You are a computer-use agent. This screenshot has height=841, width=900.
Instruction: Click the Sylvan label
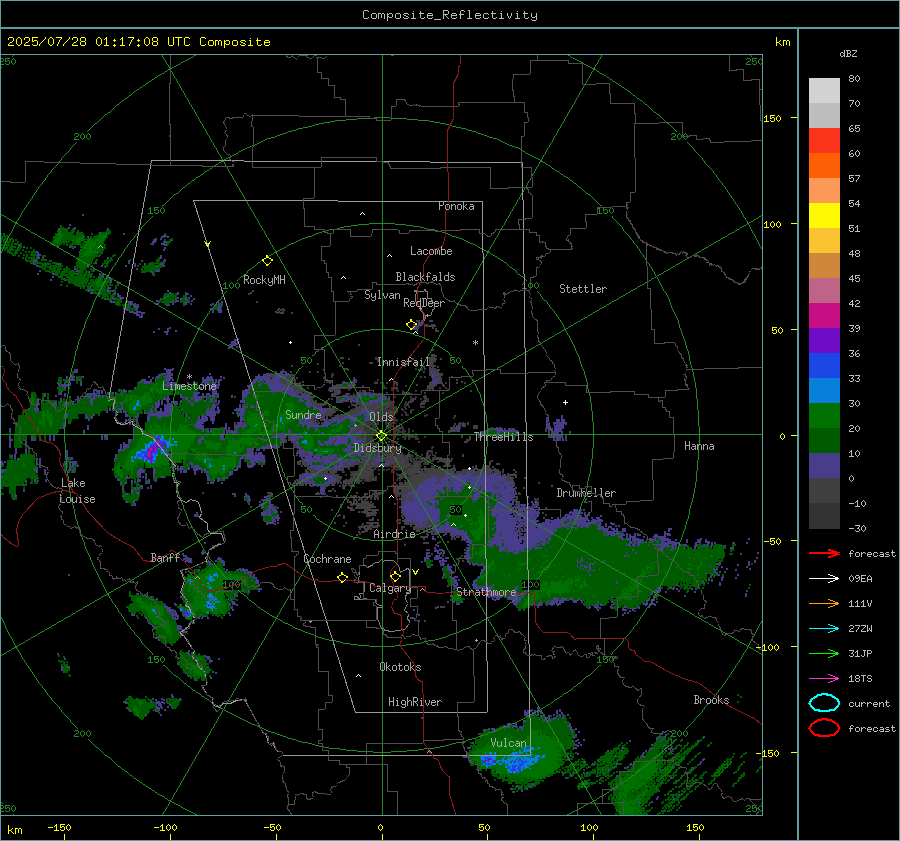click(x=382, y=296)
